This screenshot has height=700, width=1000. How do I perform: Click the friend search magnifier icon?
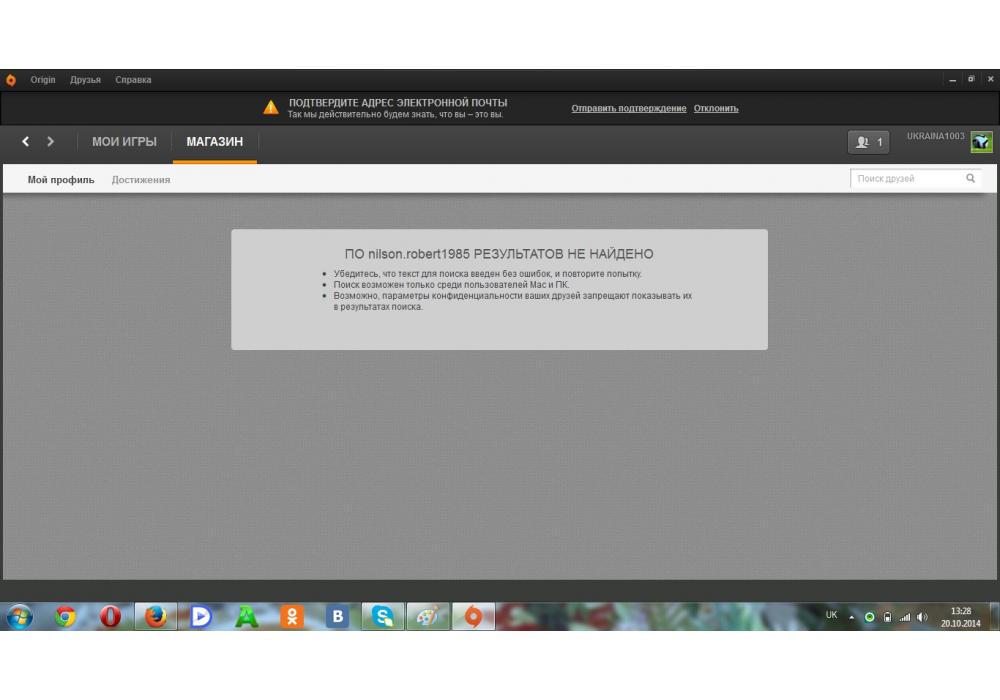pyautogui.click(x=970, y=179)
